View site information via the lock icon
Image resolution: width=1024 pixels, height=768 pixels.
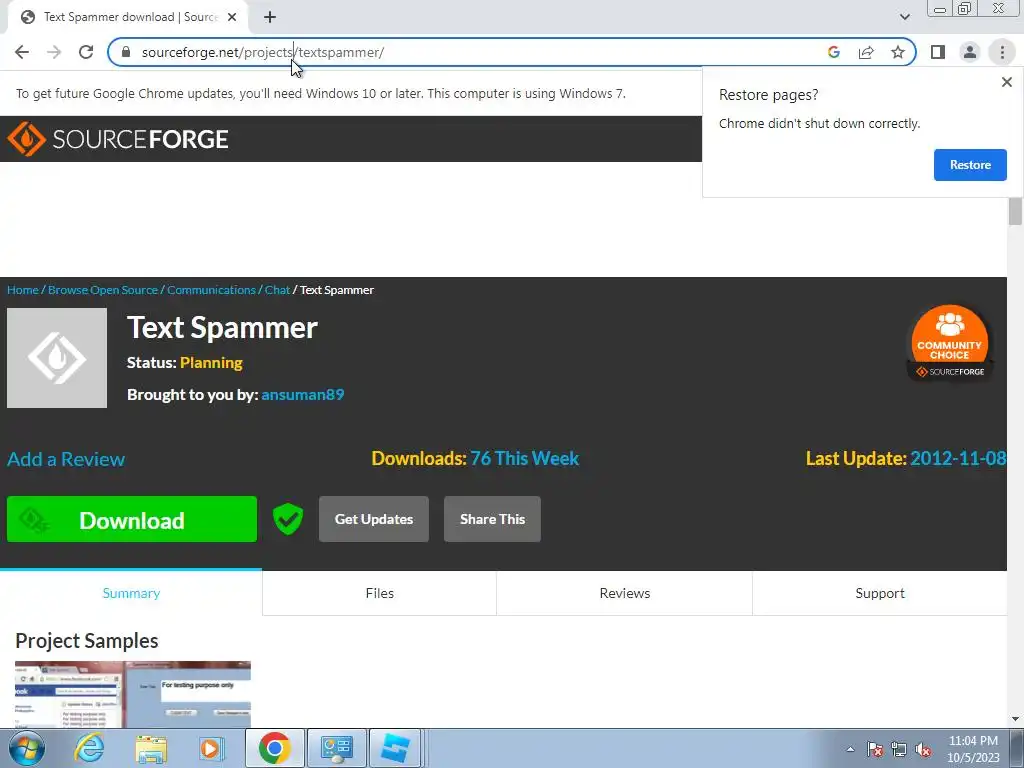[127, 52]
